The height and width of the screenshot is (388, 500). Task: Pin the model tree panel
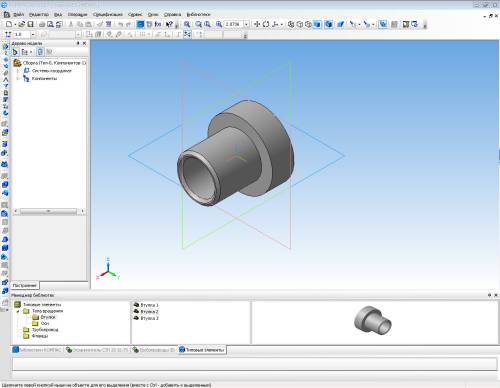[x=78, y=43]
